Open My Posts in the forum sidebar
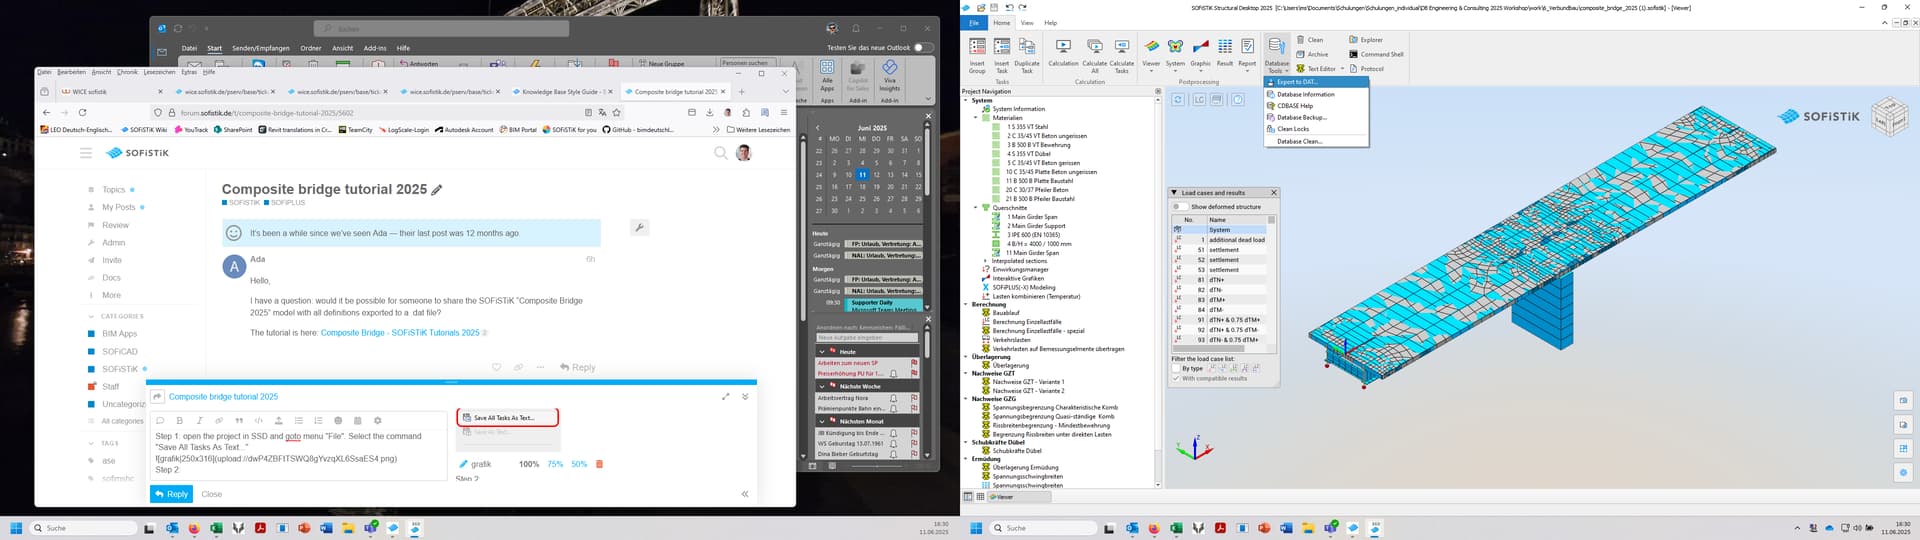Image resolution: width=1920 pixels, height=540 pixels. [118, 207]
